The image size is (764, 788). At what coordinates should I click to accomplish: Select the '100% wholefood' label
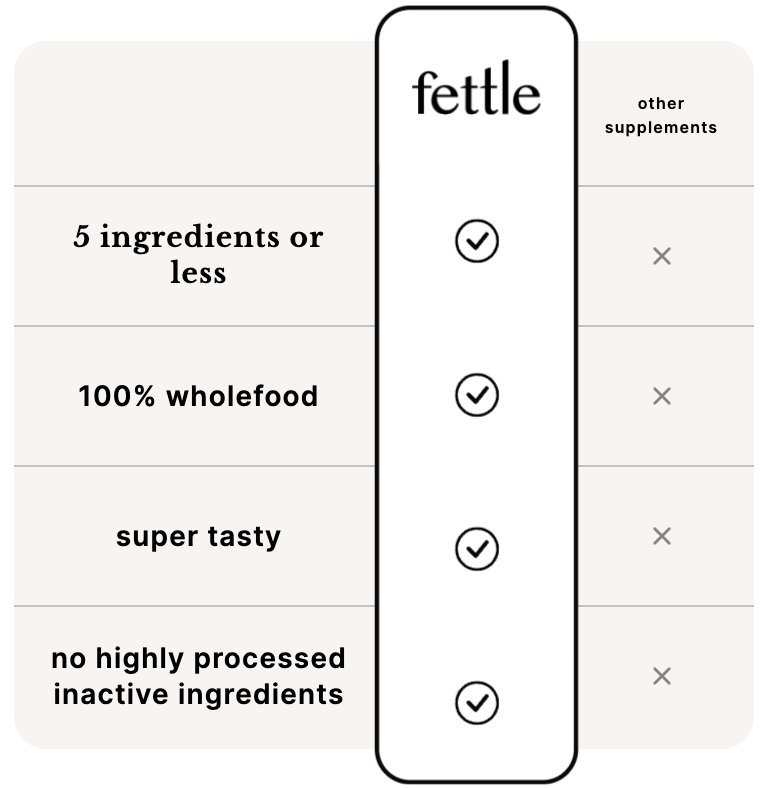pyautogui.click(x=198, y=396)
